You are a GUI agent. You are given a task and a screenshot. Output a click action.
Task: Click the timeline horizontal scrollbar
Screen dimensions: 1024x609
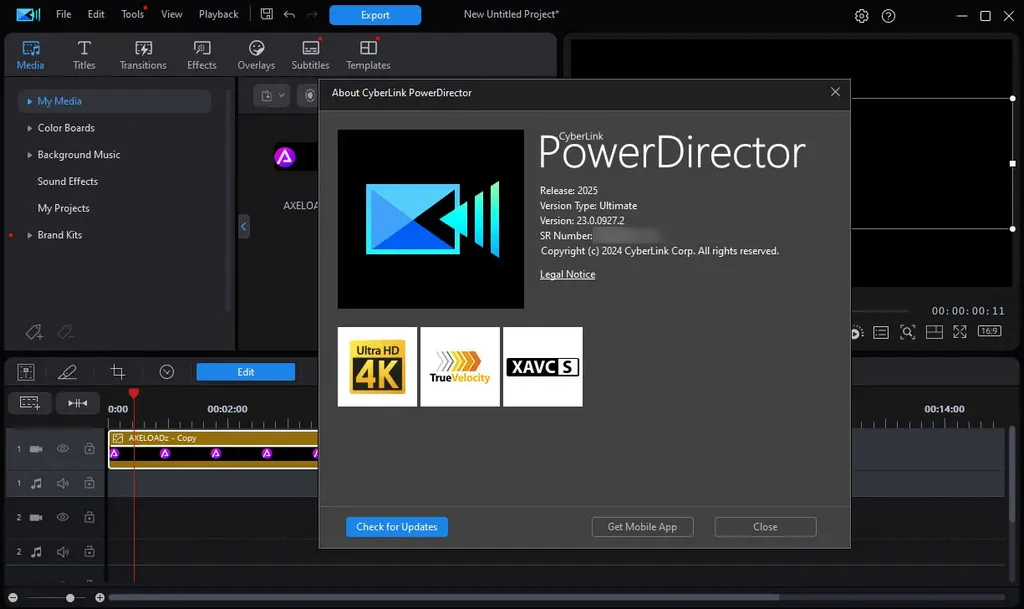[x=444, y=597]
